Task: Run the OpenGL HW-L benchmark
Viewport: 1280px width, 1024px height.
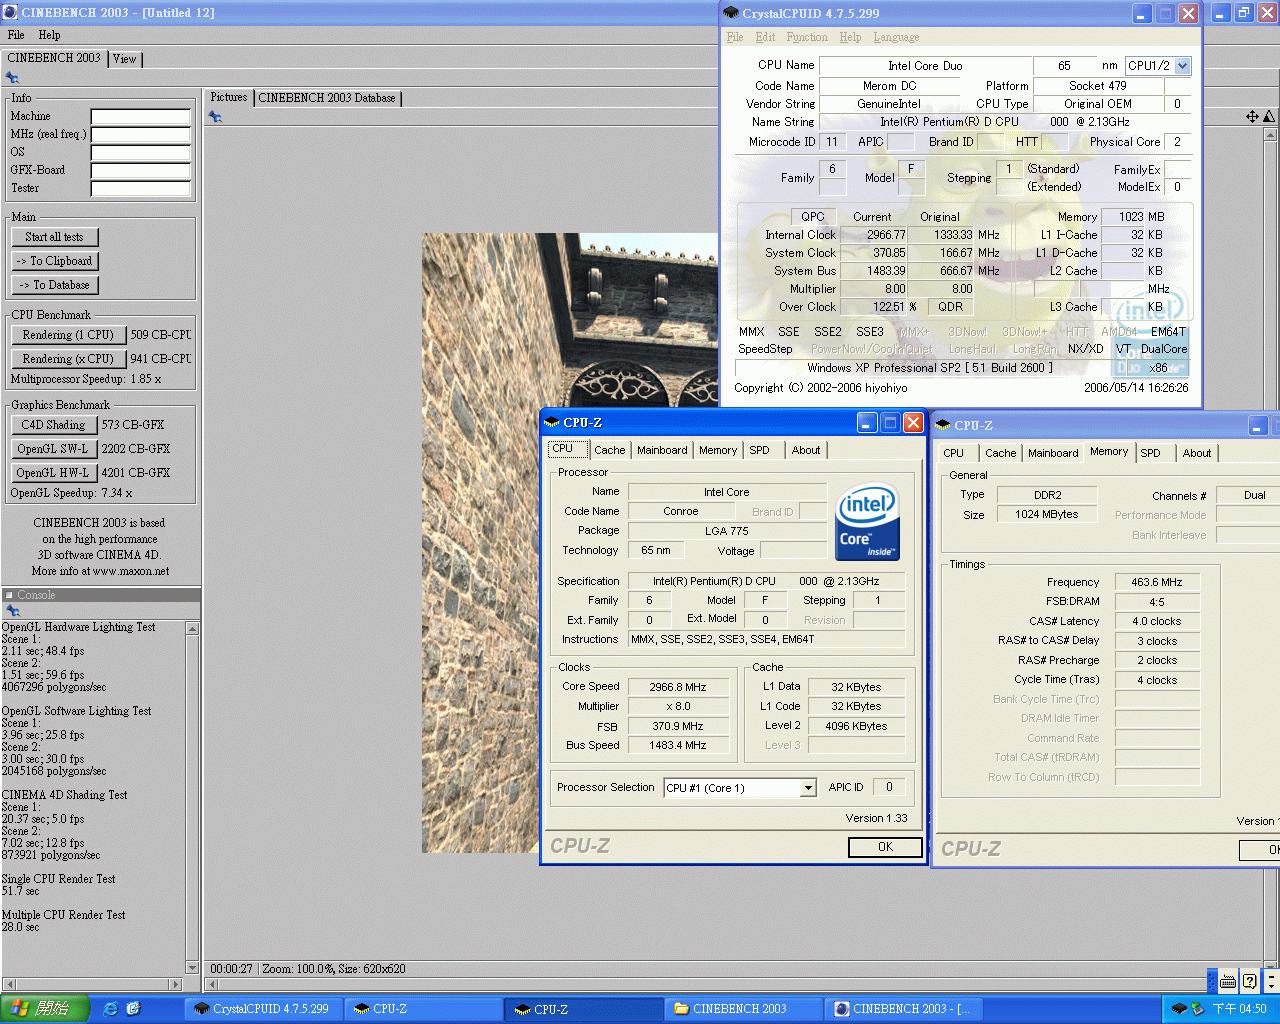Action: pos(53,473)
